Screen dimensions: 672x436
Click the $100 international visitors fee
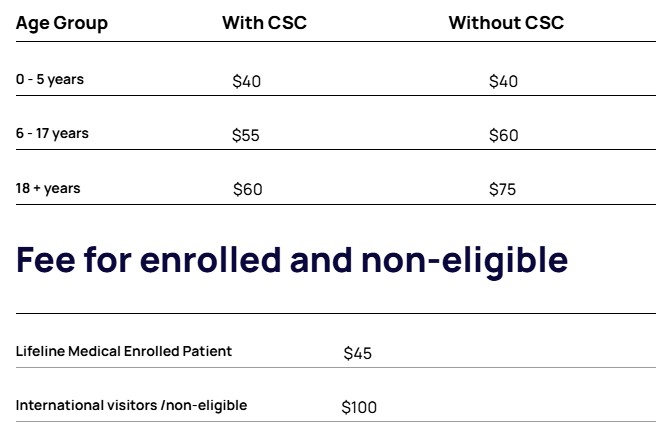click(359, 407)
